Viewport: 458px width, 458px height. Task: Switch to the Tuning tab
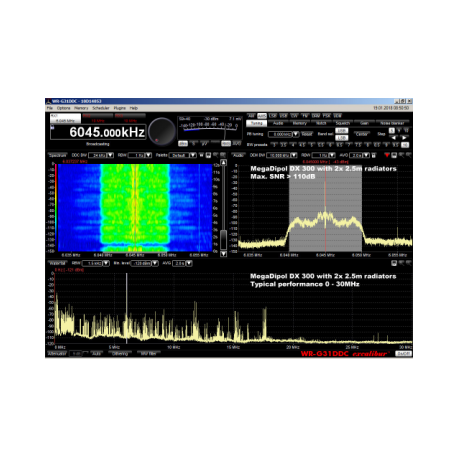tap(256, 123)
